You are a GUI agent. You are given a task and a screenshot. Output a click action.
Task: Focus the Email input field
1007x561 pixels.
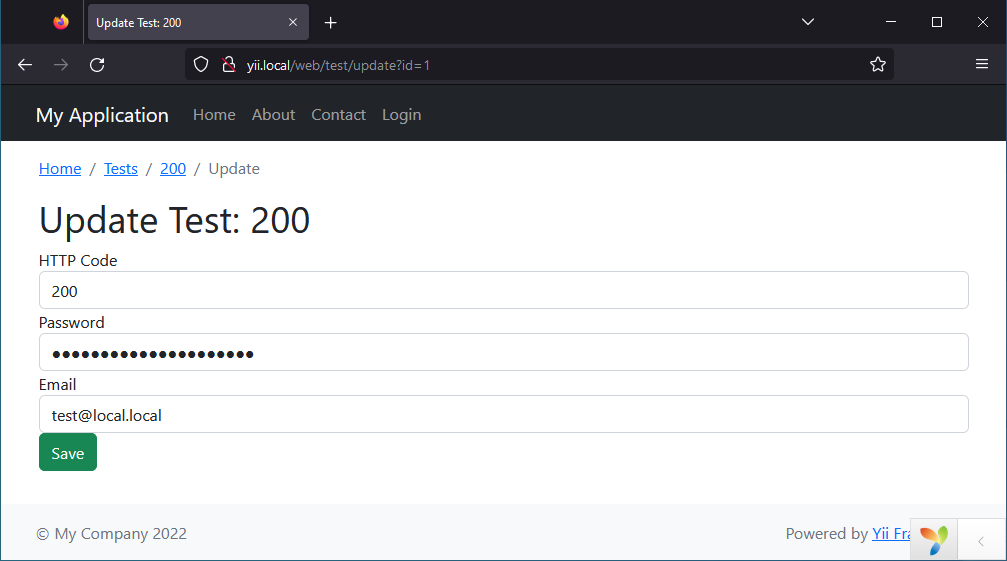click(504, 414)
